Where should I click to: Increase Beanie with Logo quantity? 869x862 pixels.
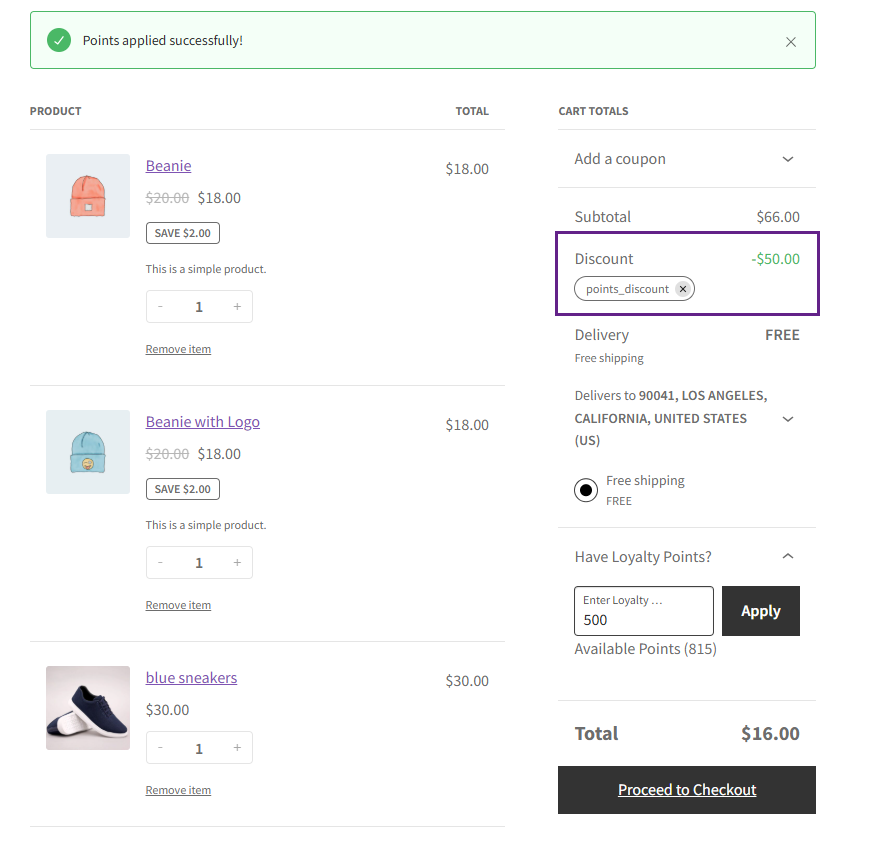237,563
